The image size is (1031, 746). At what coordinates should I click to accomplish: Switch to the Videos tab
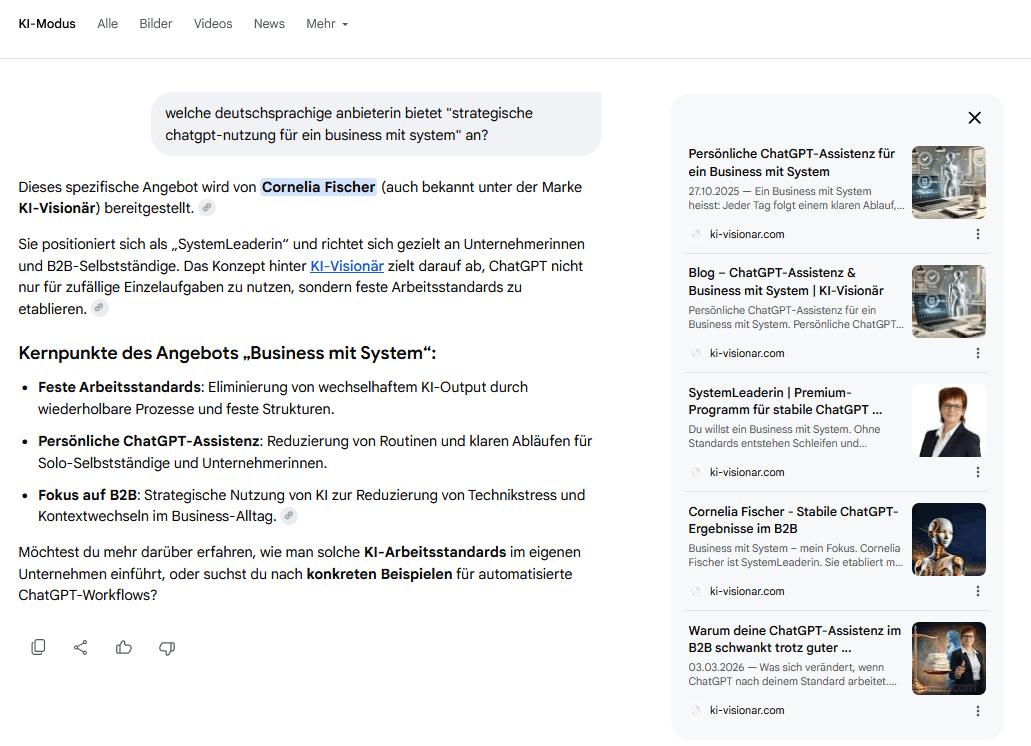(213, 24)
